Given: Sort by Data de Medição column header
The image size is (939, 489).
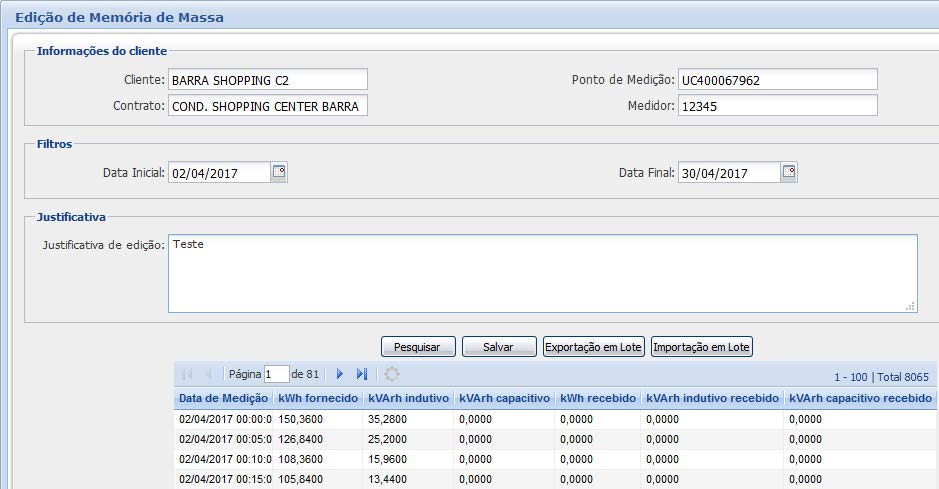Looking at the screenshot, I should click(x=223, y=398).
